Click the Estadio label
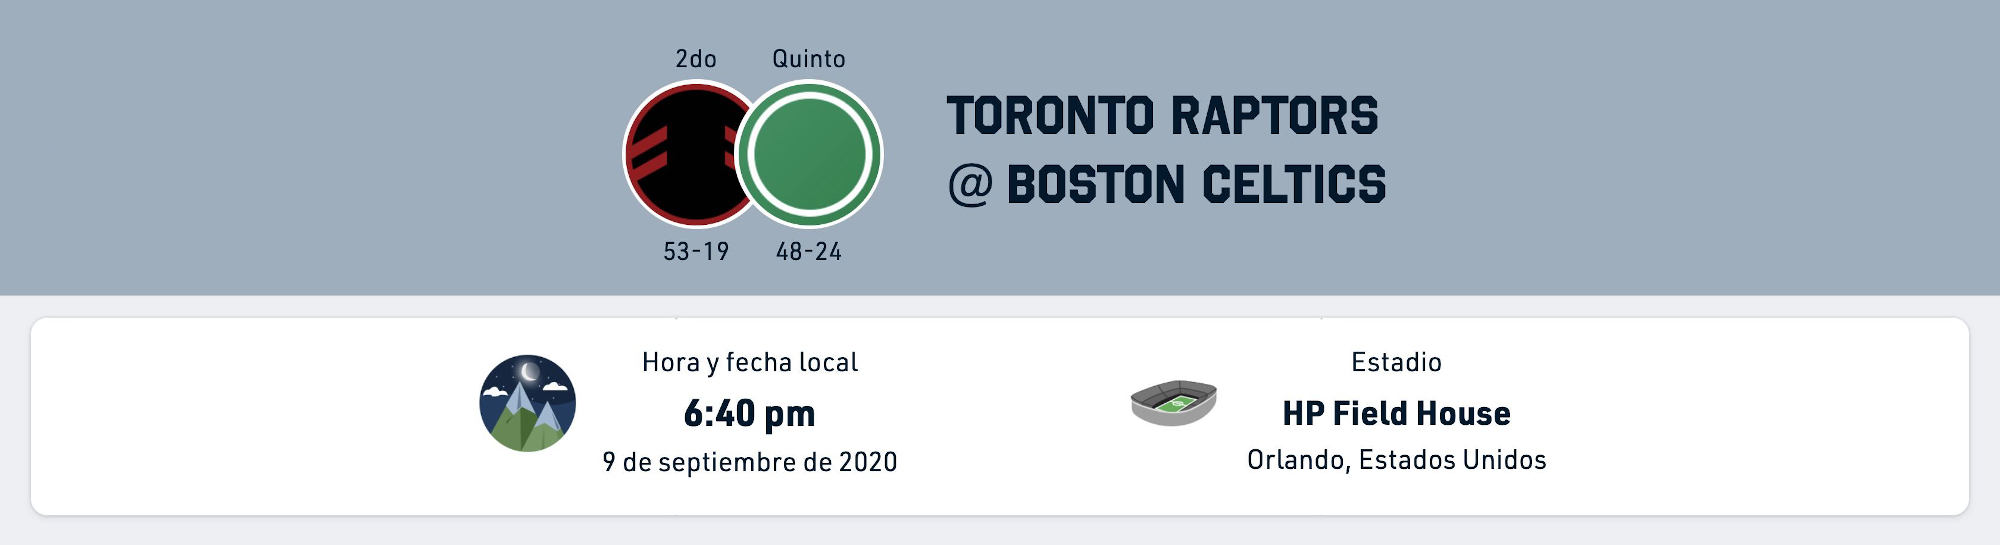2000x545 pixels. [x=1397, y=362]
